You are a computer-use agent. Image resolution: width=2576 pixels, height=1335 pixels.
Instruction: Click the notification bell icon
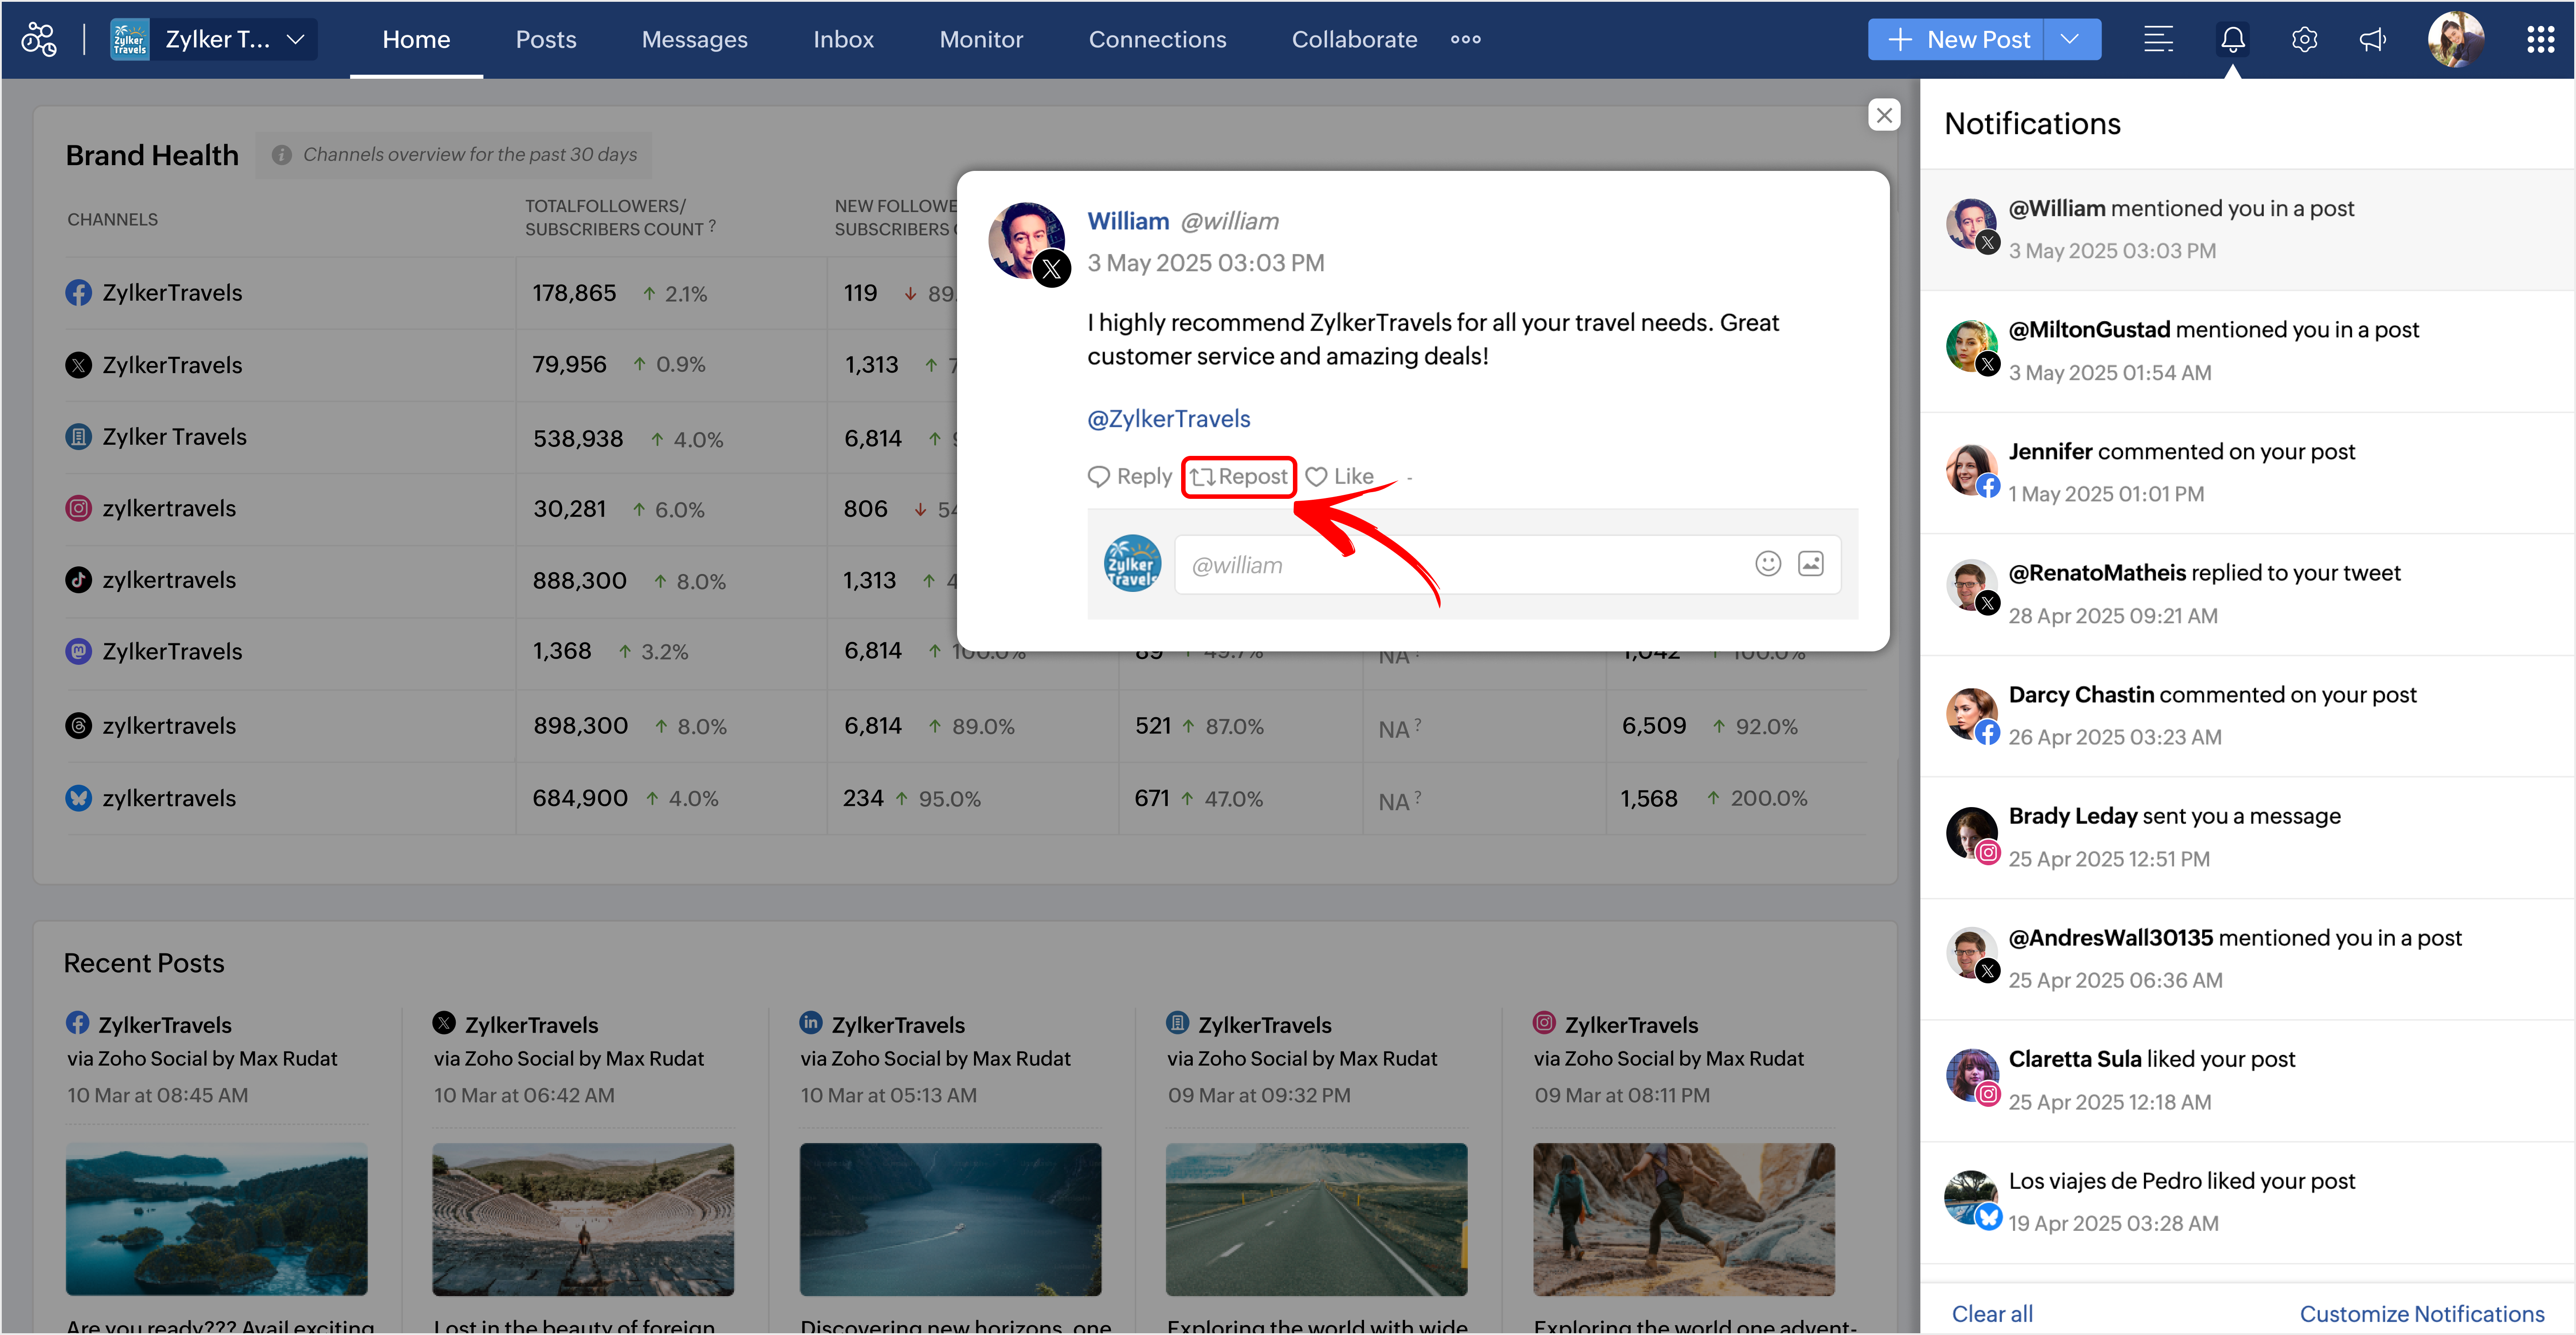click(2232, 40)
